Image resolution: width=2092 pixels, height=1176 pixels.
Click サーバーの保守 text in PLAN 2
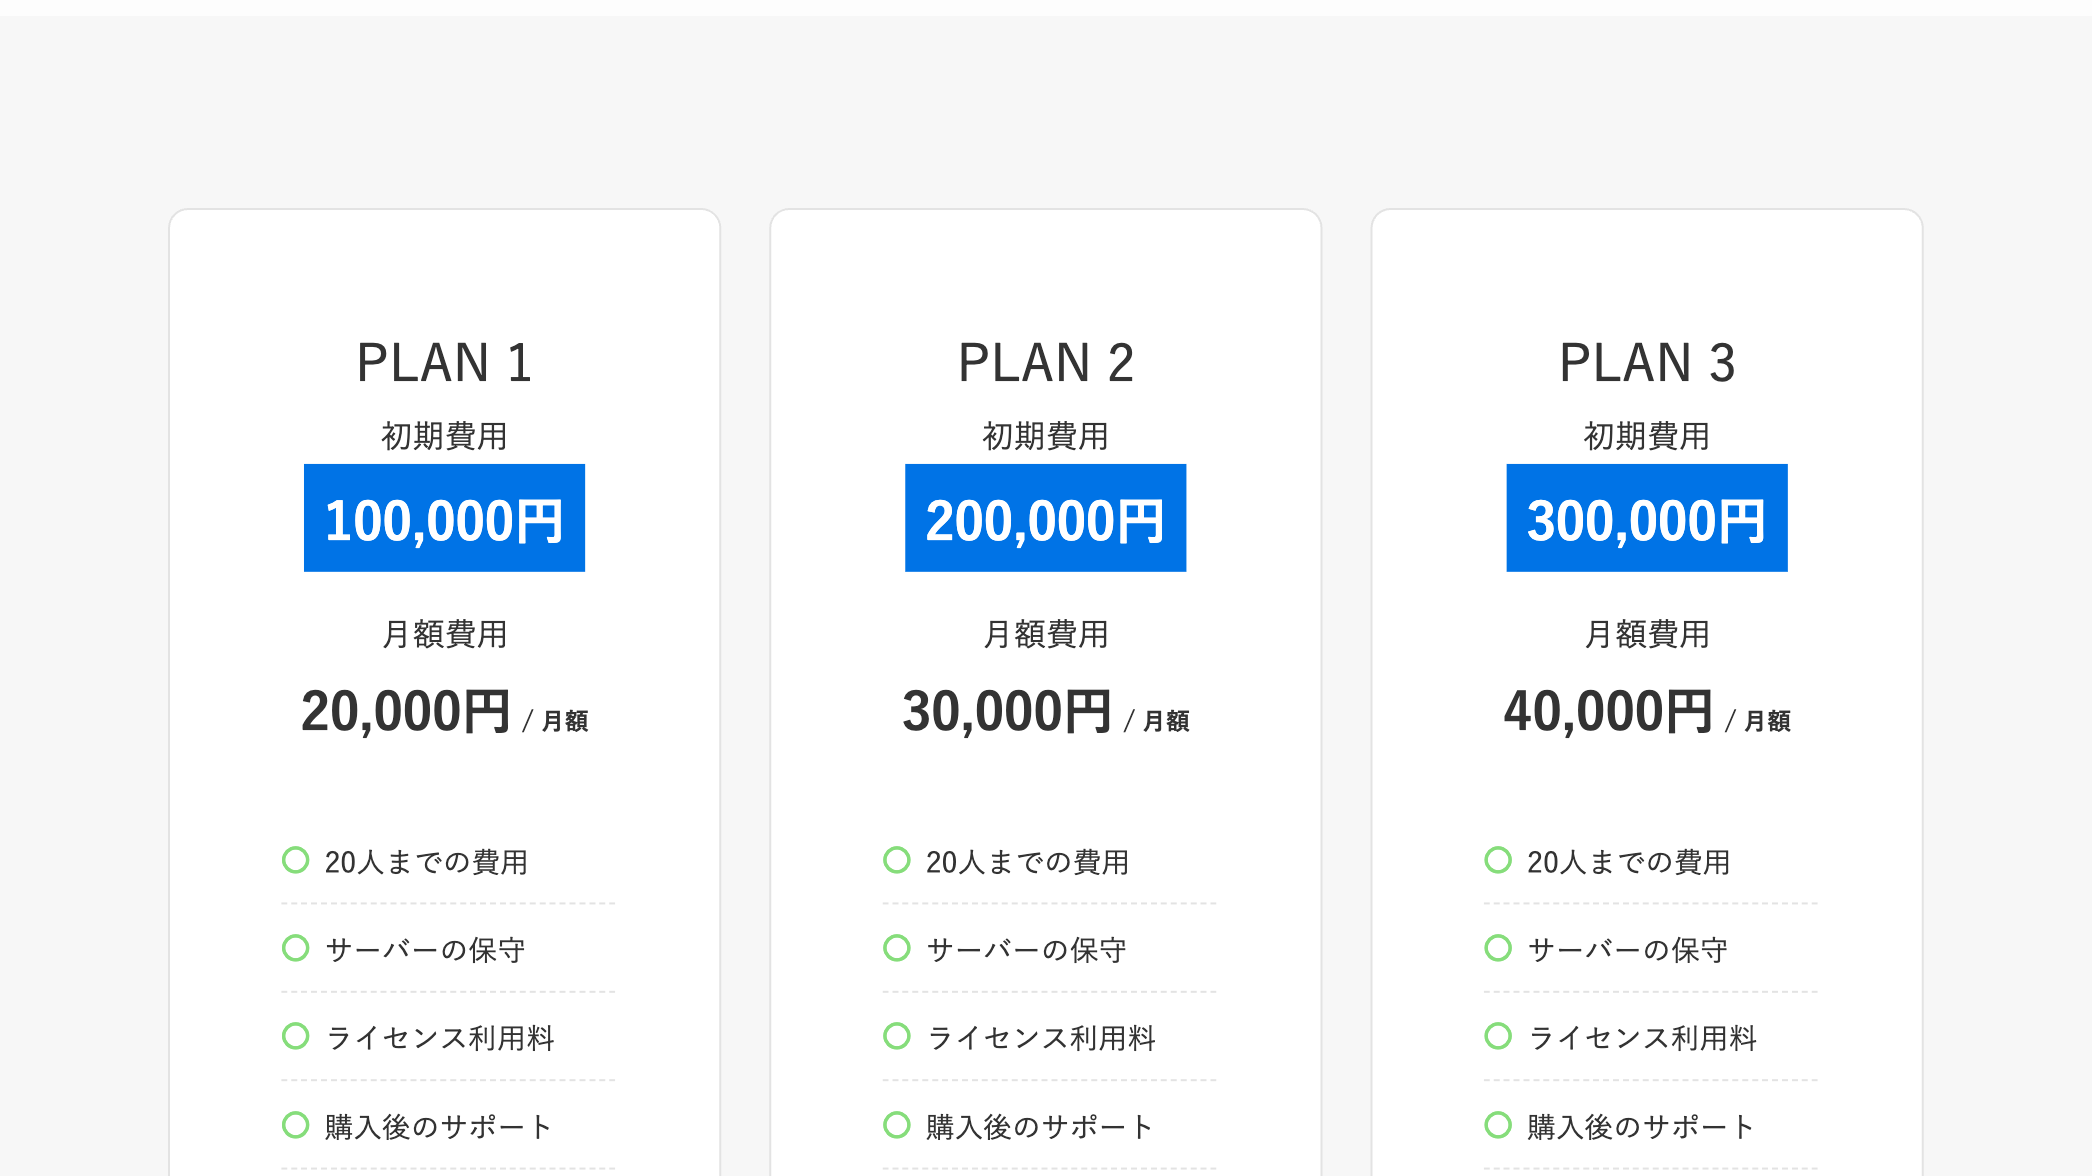click(1027, 950)
